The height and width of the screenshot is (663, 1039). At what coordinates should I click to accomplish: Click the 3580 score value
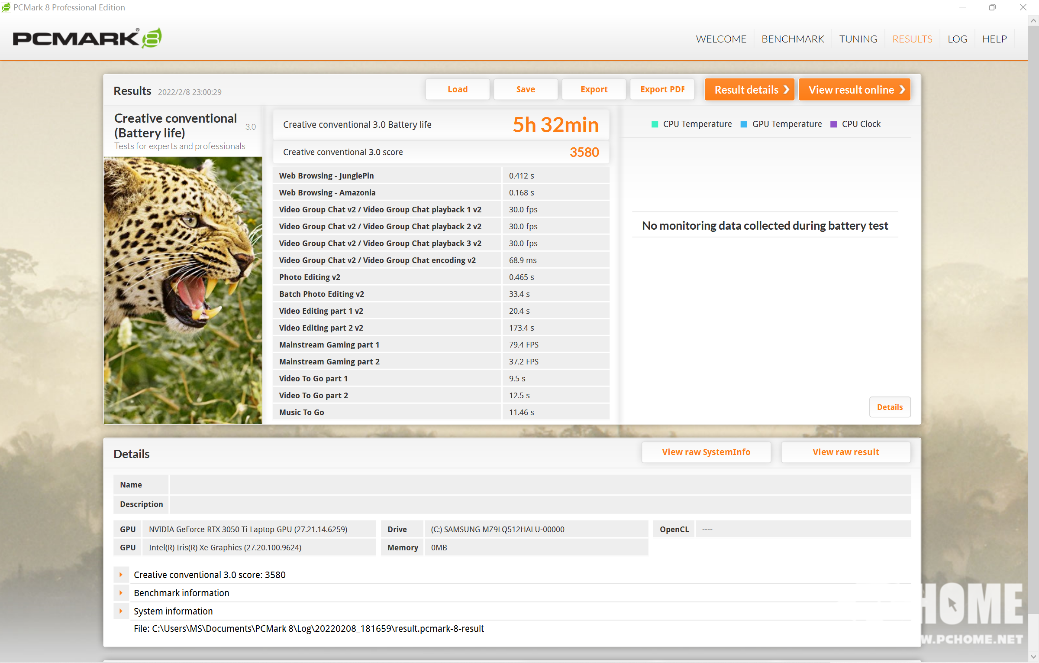584,152
